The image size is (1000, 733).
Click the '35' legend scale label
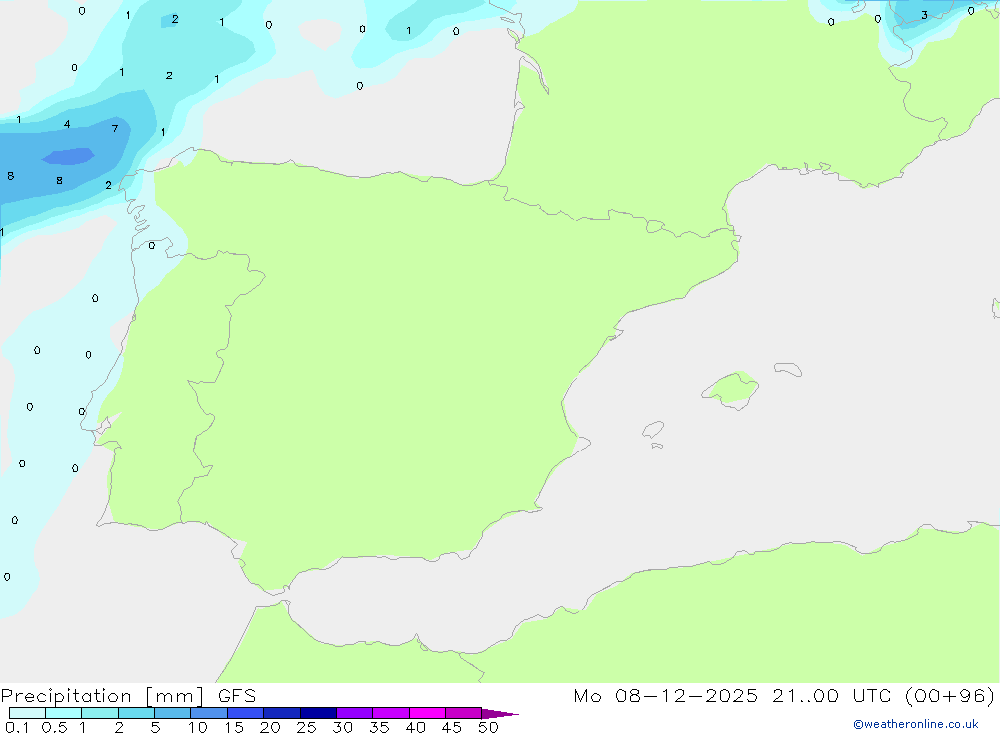379,727
